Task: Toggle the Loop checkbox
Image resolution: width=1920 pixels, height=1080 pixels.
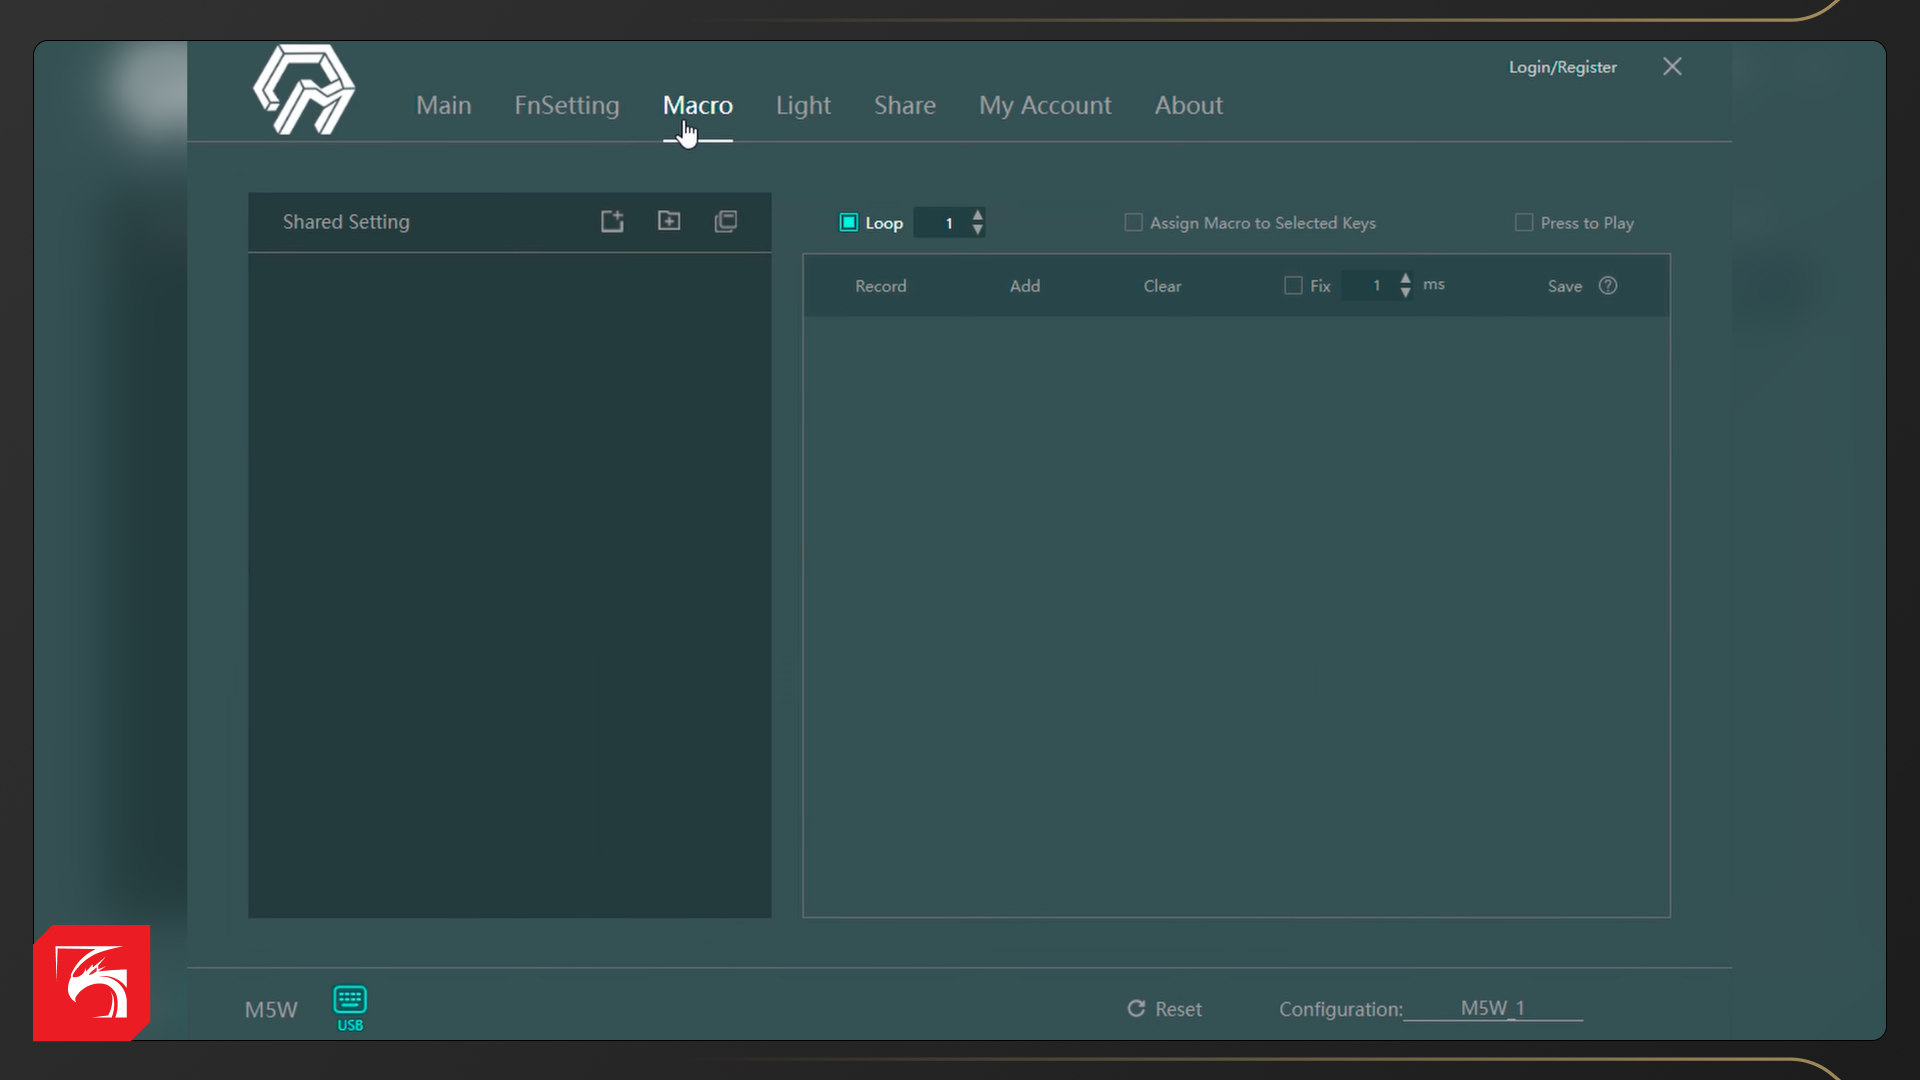Action: point(848,222)
